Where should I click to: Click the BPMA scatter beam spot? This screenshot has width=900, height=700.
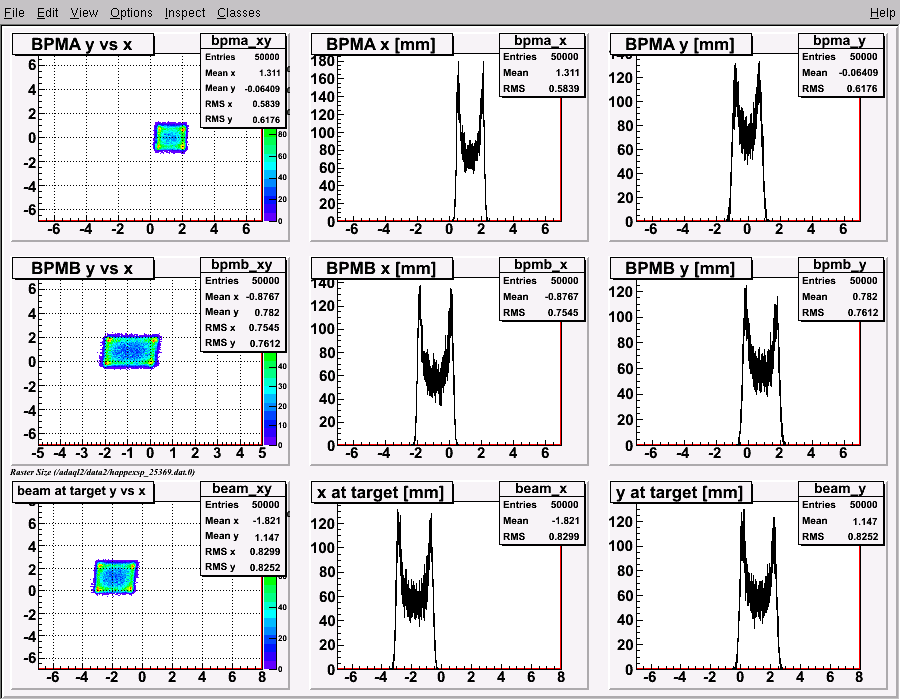[x=170, y=137]
